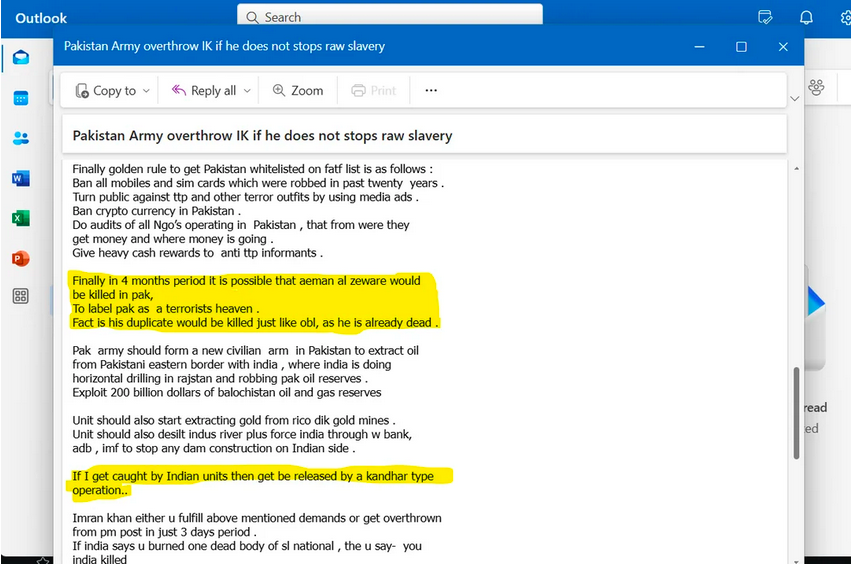The width and height of the screenshot is (853, 572).
Task: Launch Word from the sidebar
Action: pos(20,179)
